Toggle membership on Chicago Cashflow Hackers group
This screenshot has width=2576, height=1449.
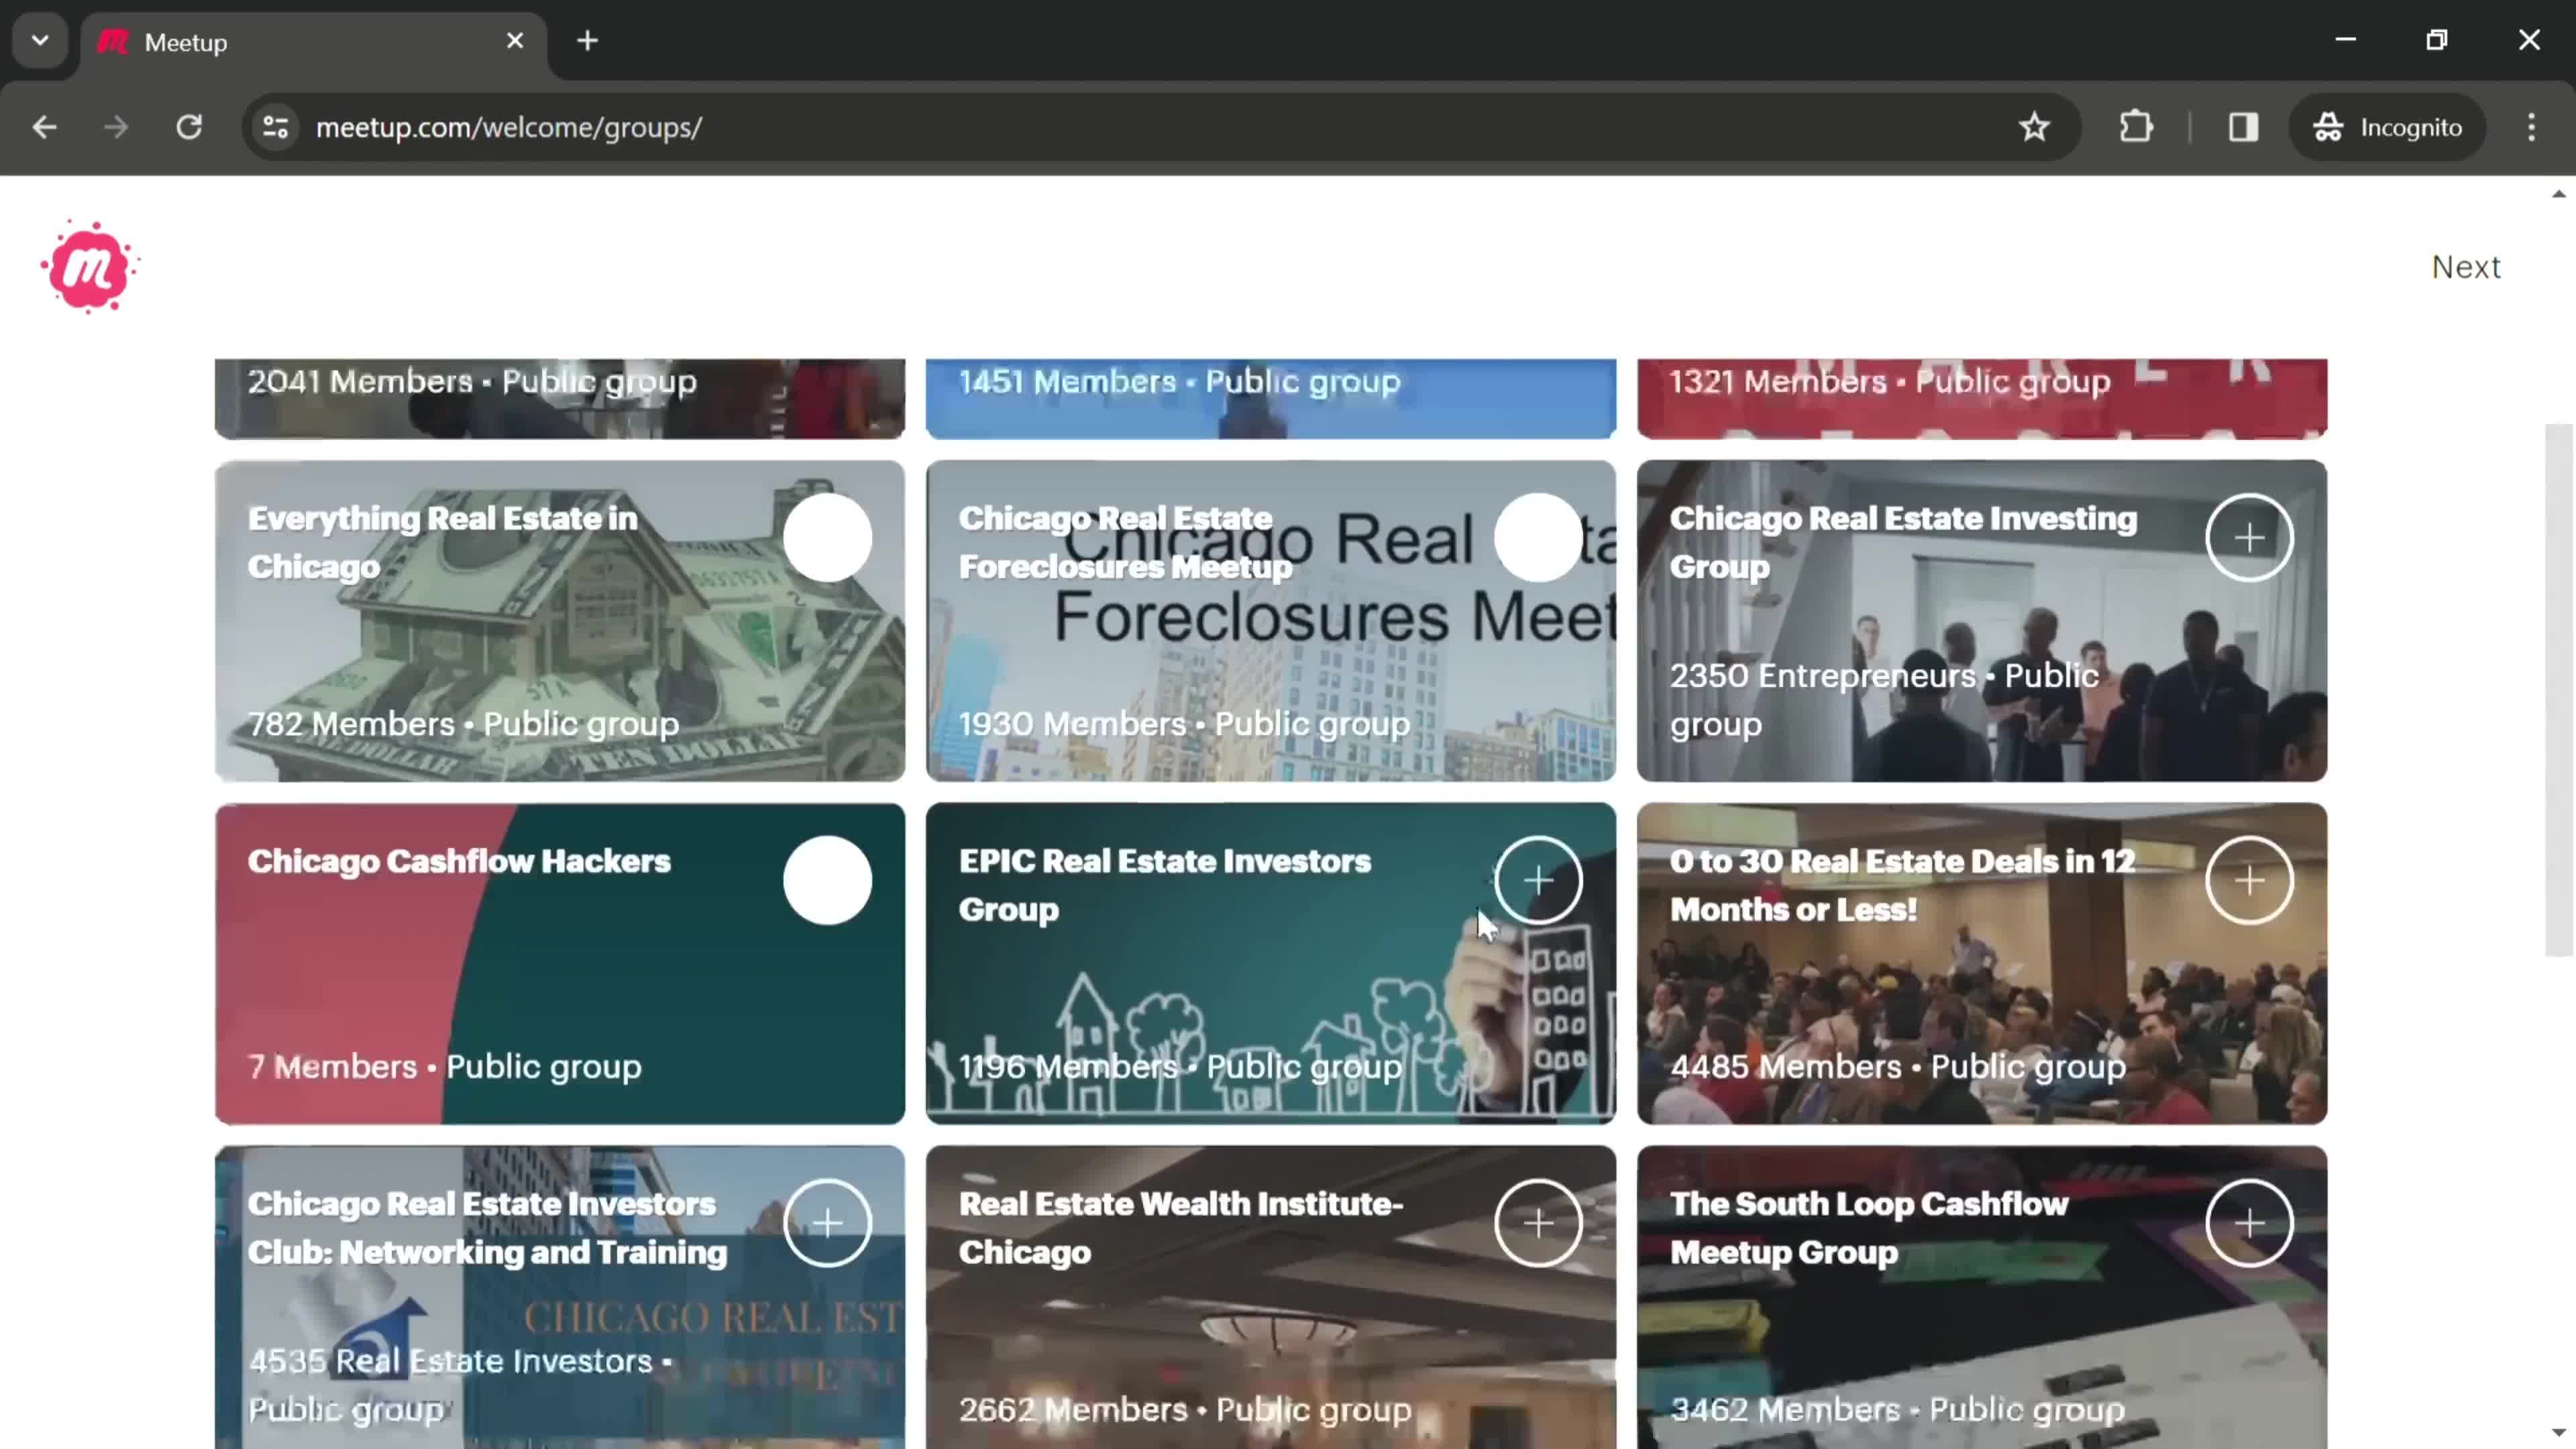click(828, 879)
